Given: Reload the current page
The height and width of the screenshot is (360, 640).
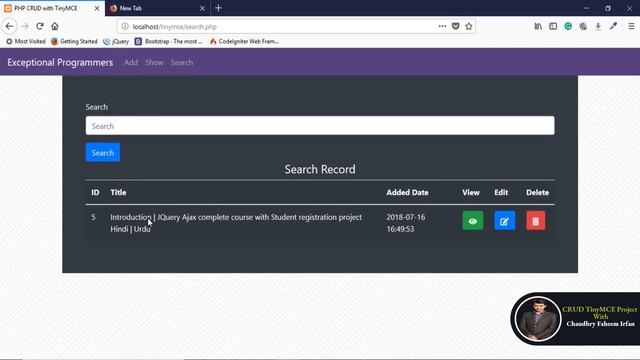Looking at the screenshot, I should pyautogui.click(x=40, y=27).
